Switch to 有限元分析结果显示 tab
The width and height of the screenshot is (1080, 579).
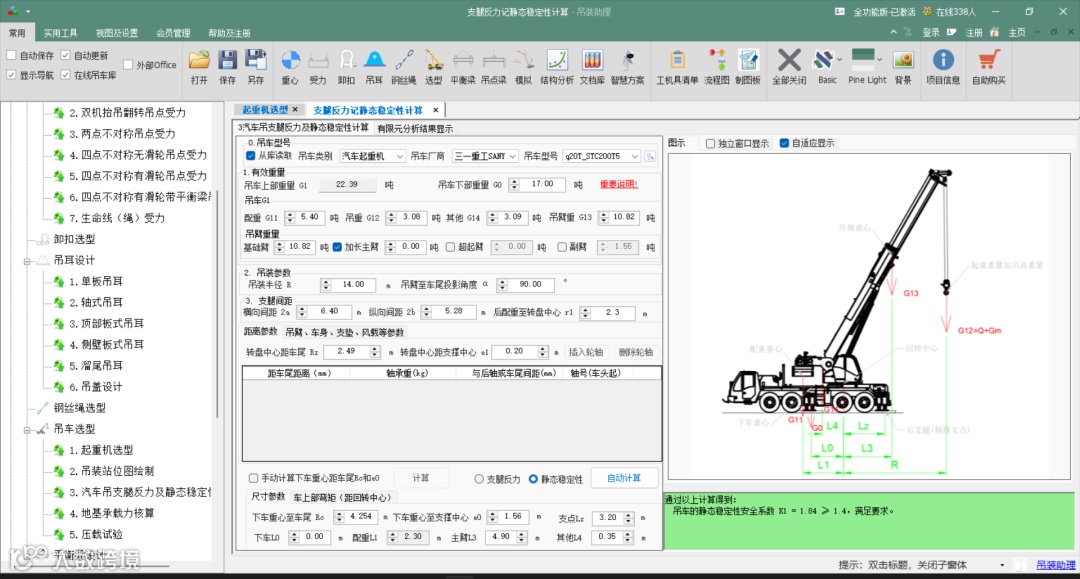click(415, 129)
